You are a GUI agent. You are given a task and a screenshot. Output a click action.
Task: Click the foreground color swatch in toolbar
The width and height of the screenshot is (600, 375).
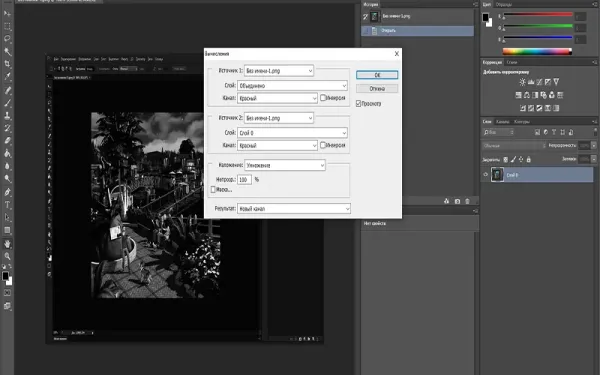(x=5, y=276)
